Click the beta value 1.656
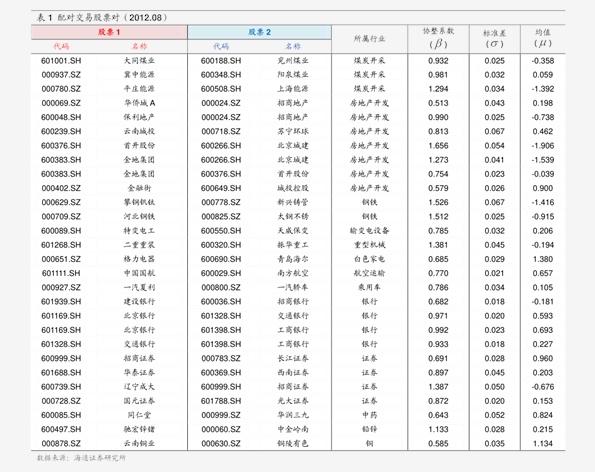The image size is (595, 472). (x=438, y=146)
